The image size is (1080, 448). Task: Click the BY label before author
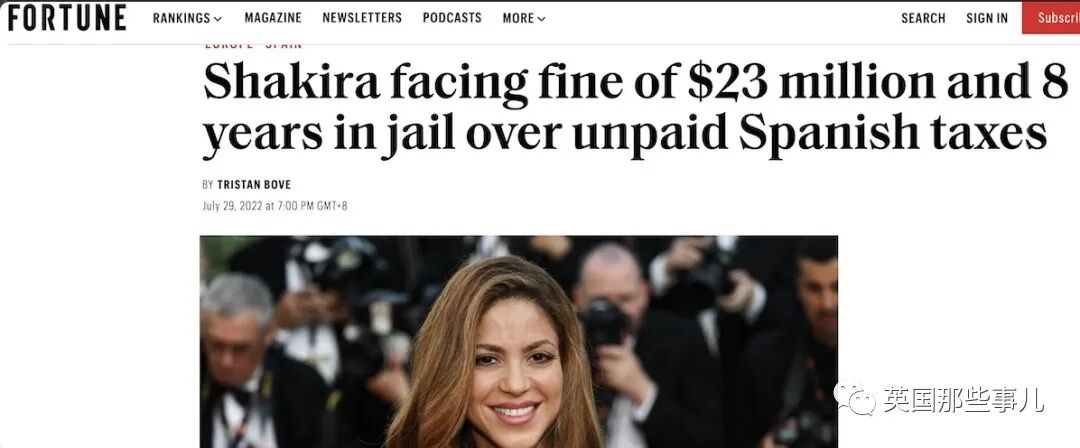208,185
